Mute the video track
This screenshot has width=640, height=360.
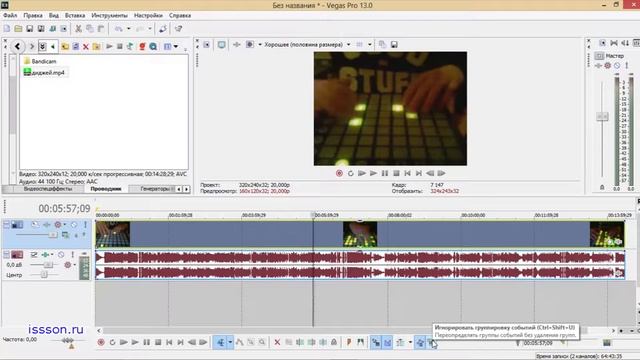pos(74,224)
